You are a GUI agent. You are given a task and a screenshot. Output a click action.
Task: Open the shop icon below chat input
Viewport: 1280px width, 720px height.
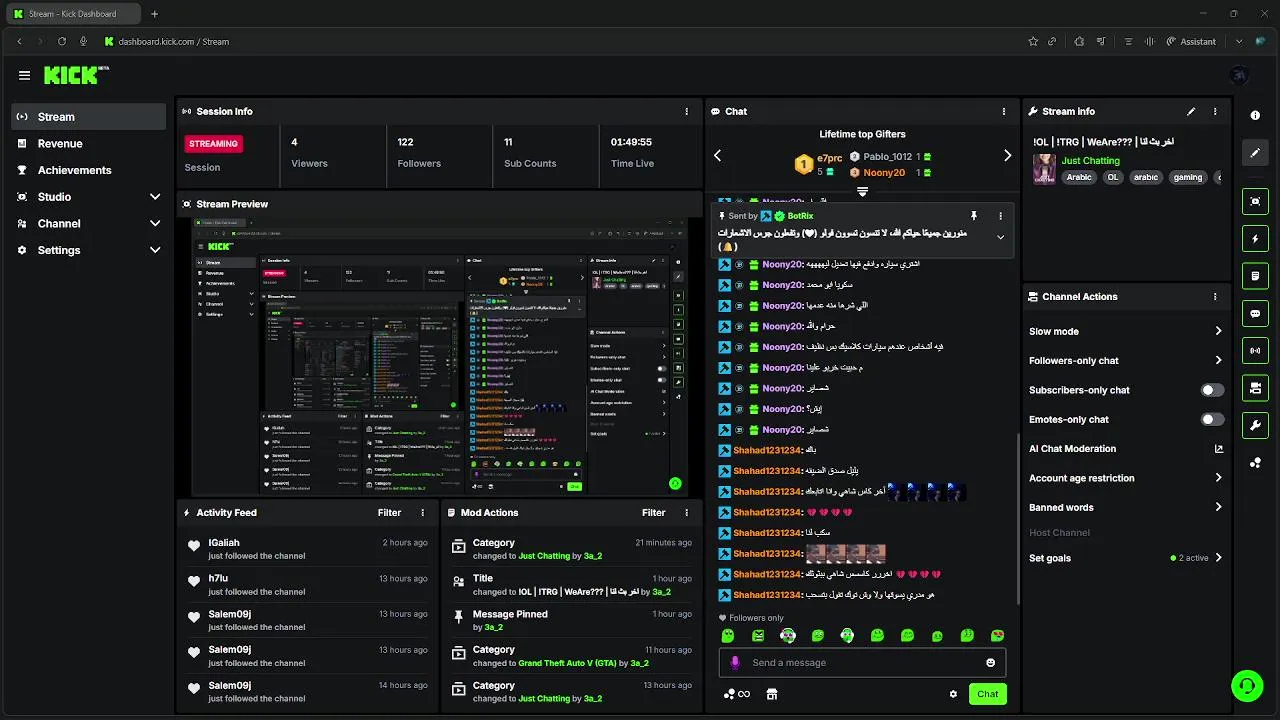click(x=771, y=694)
